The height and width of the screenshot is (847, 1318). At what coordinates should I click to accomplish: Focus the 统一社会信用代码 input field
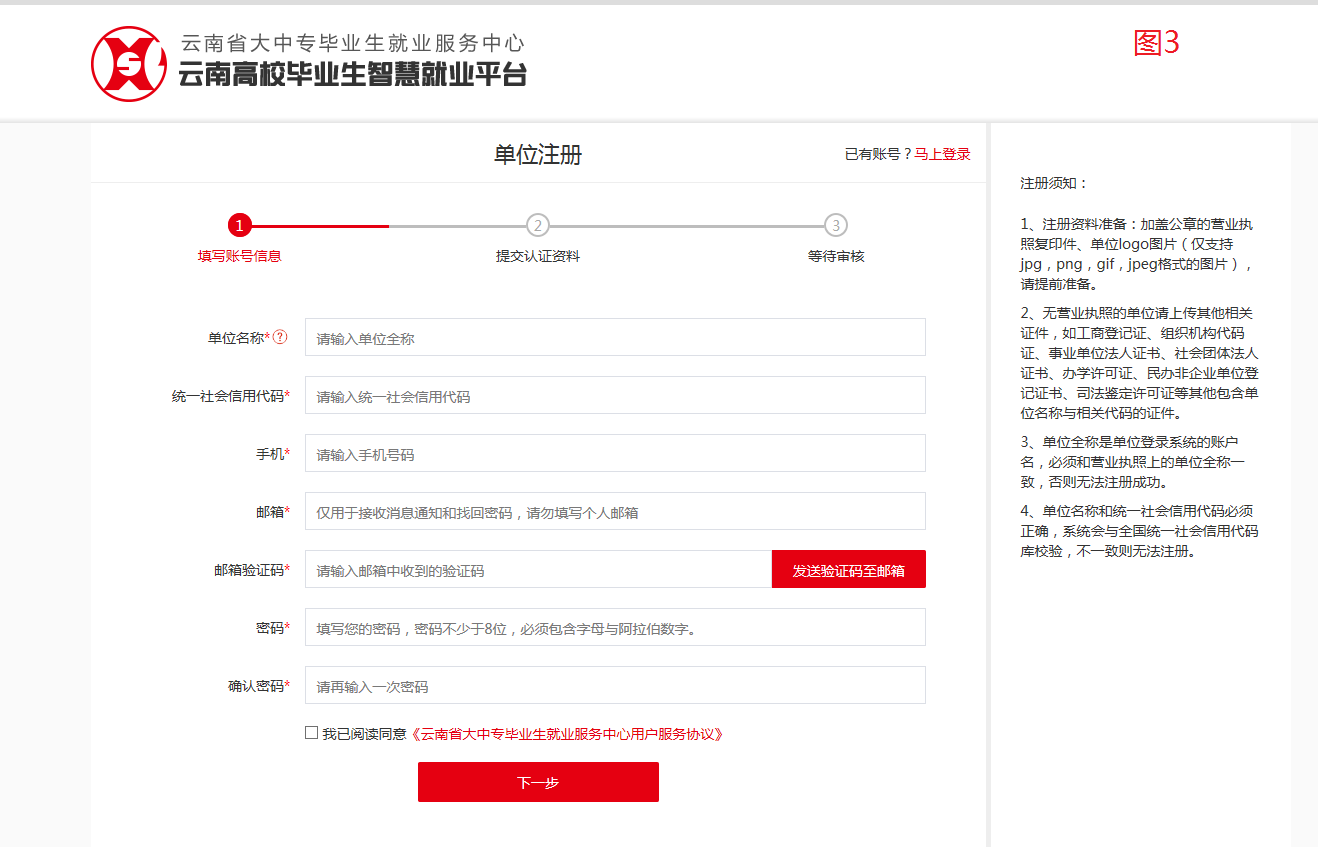[615, 396]
